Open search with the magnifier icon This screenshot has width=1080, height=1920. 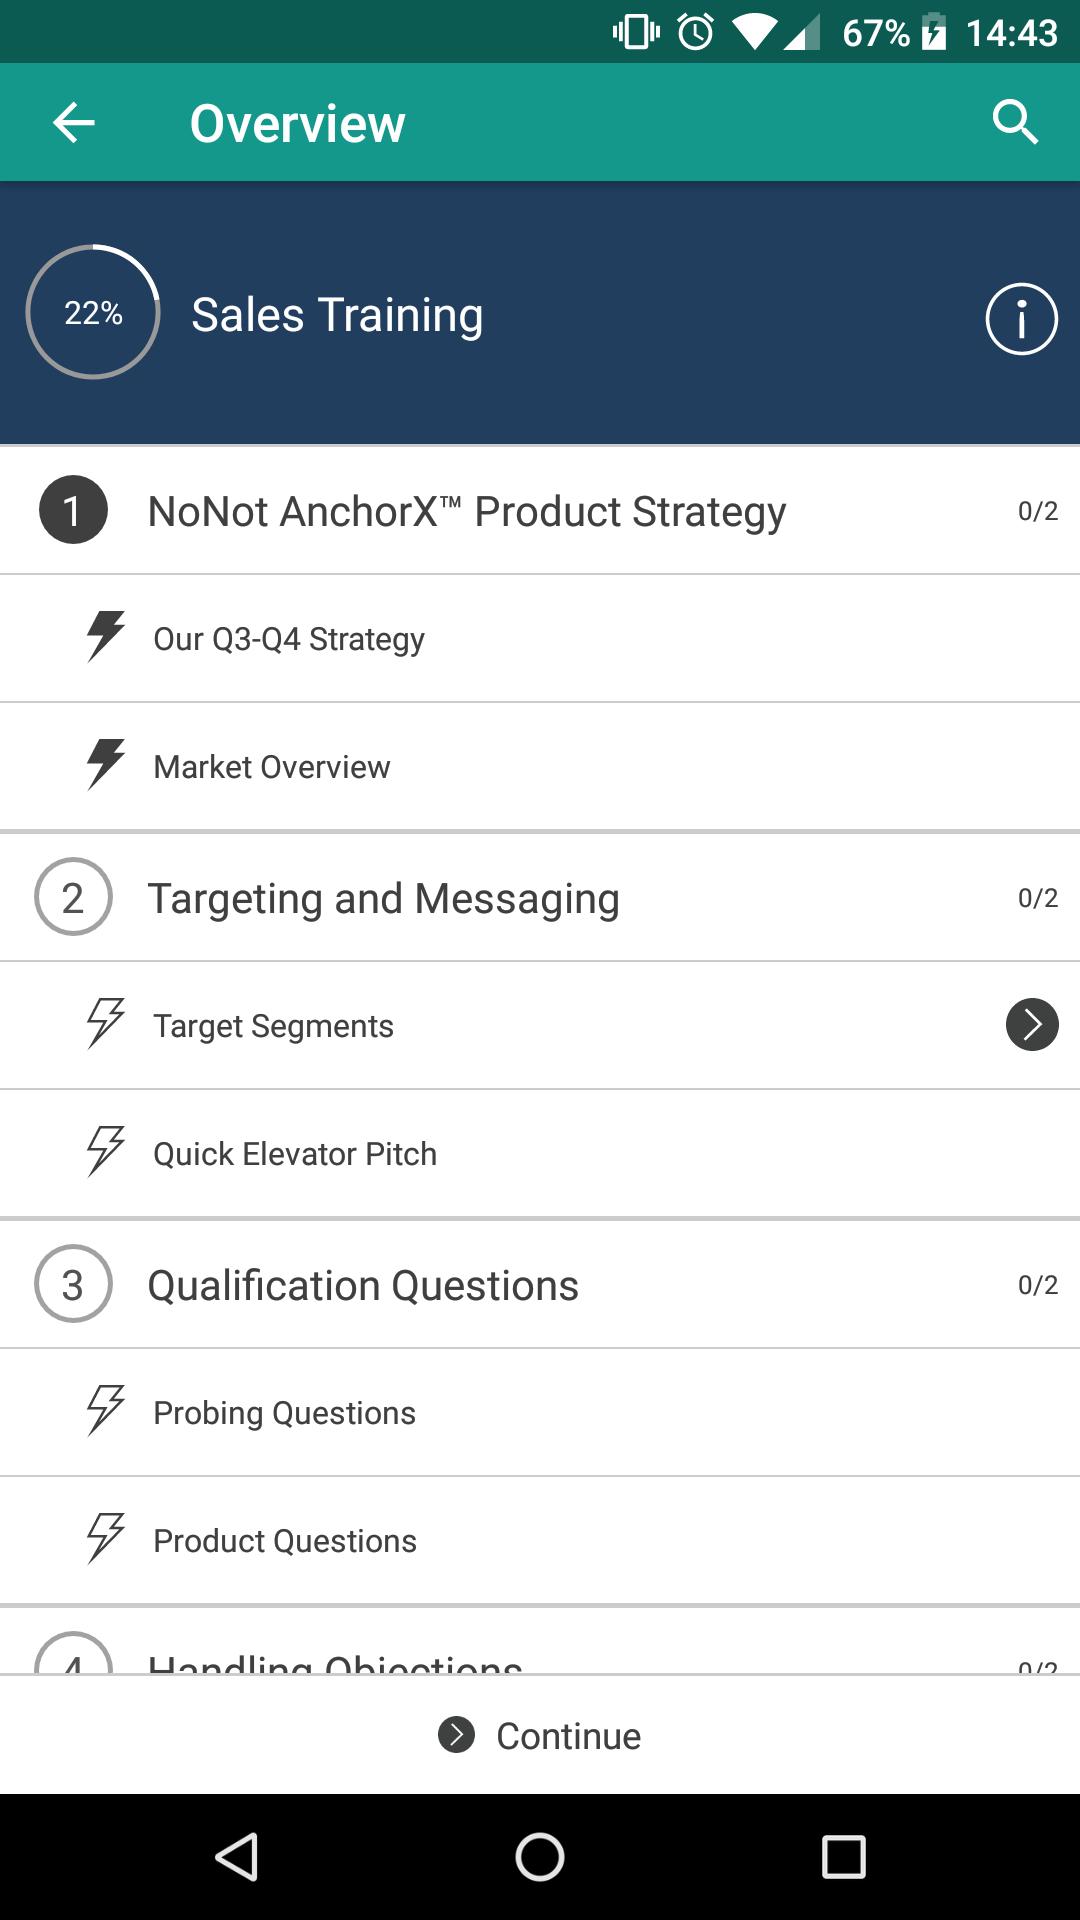tap(1015, 122)
